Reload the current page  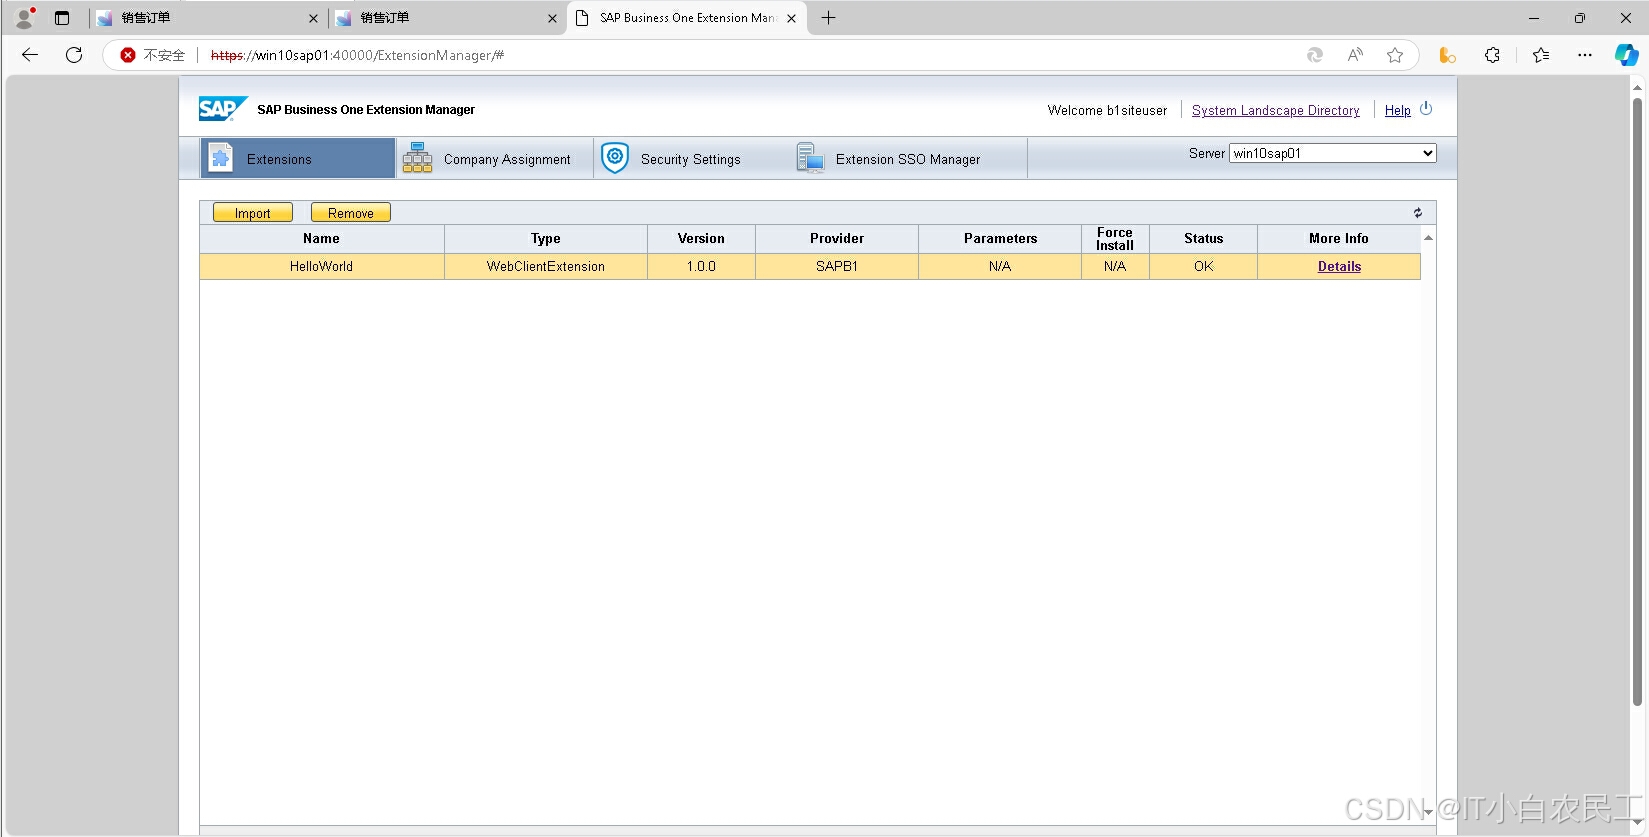[x=74, y=55]
